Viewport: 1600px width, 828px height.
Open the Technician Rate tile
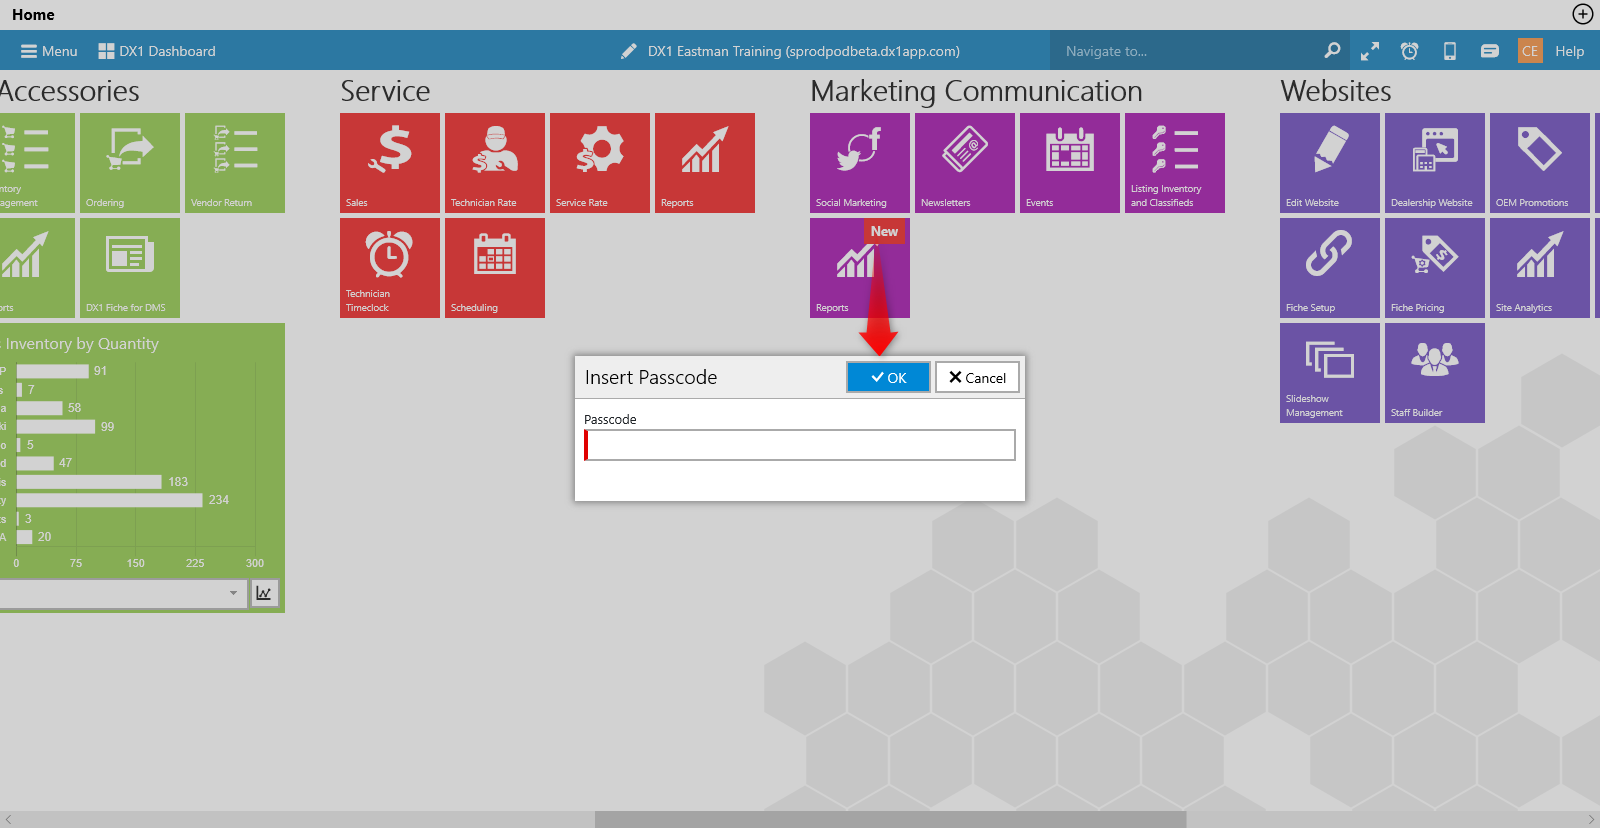[x=495, y=163]
